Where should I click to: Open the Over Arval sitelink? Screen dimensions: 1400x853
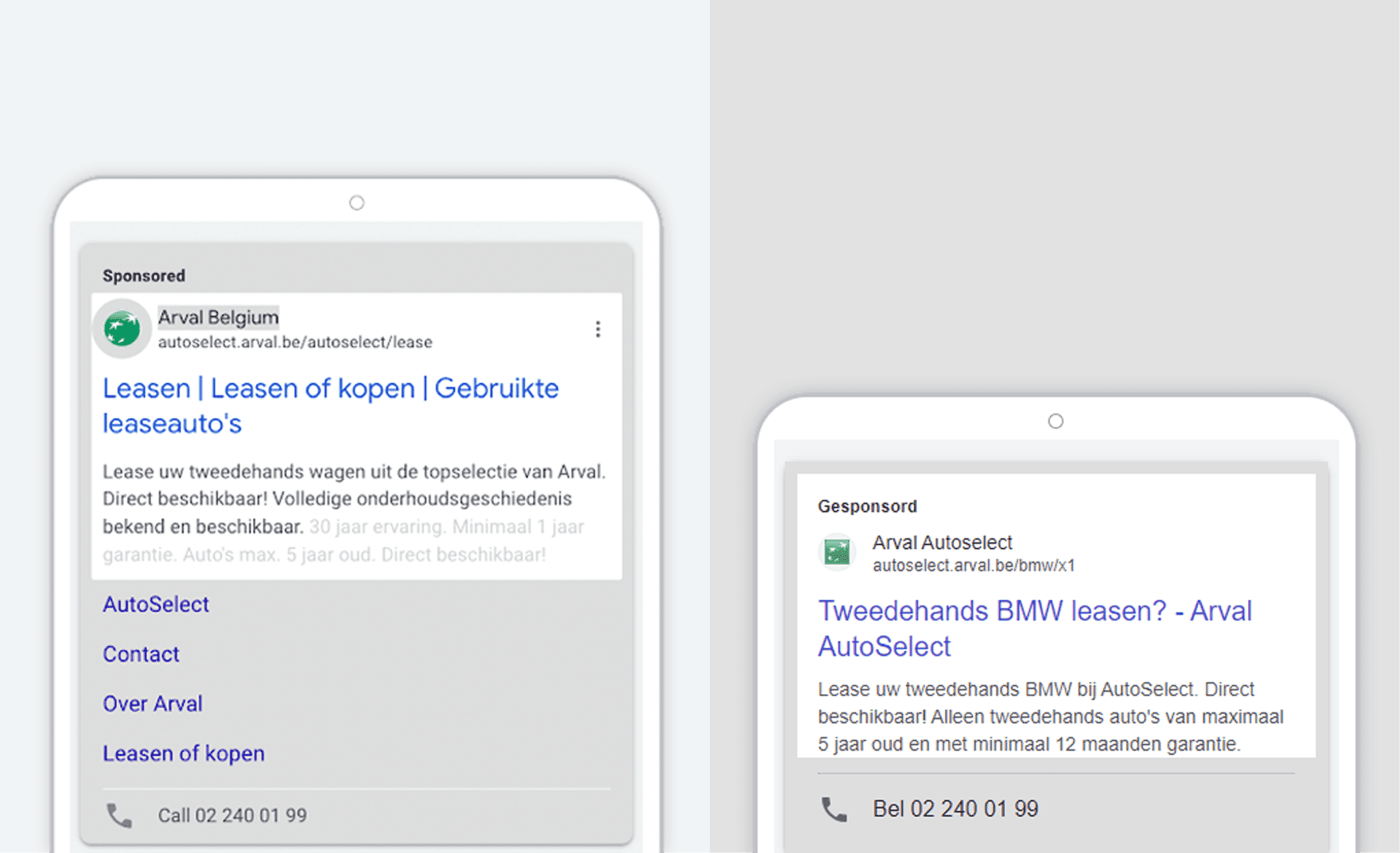pyautogui.click(x=153, y=704)
